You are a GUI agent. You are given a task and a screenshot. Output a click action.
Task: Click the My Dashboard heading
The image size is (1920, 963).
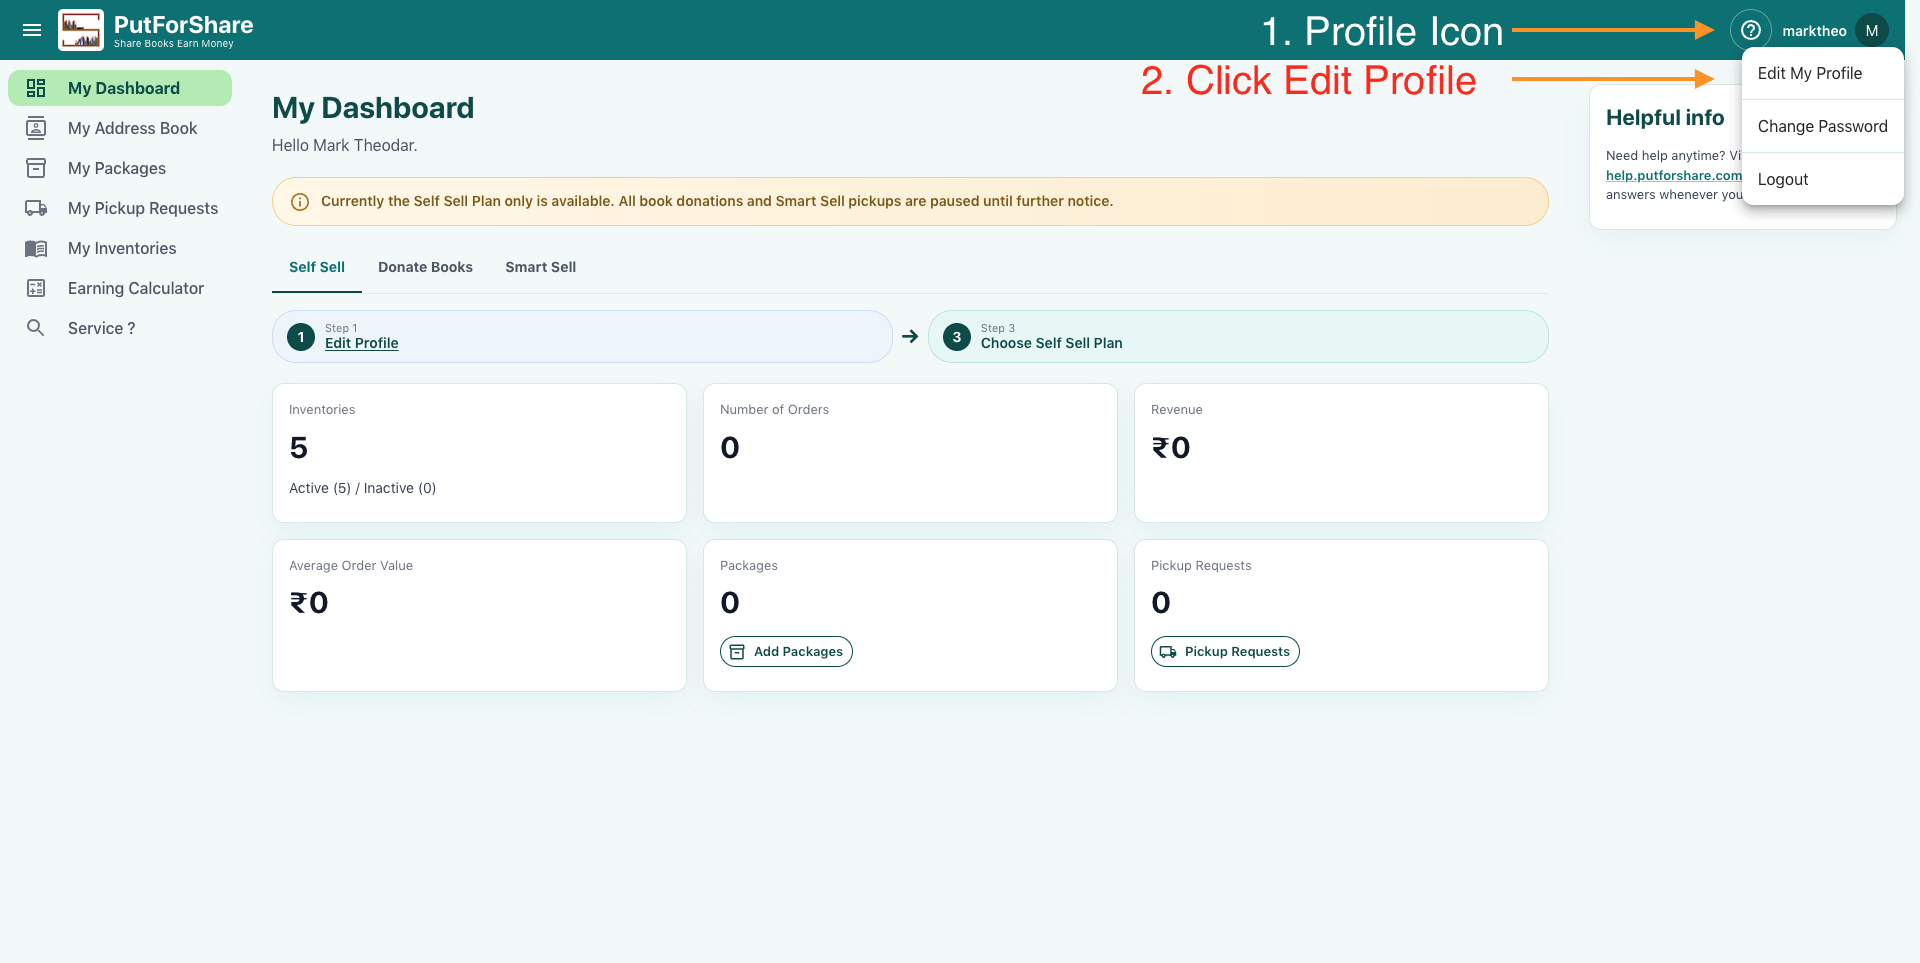[373, 108]
